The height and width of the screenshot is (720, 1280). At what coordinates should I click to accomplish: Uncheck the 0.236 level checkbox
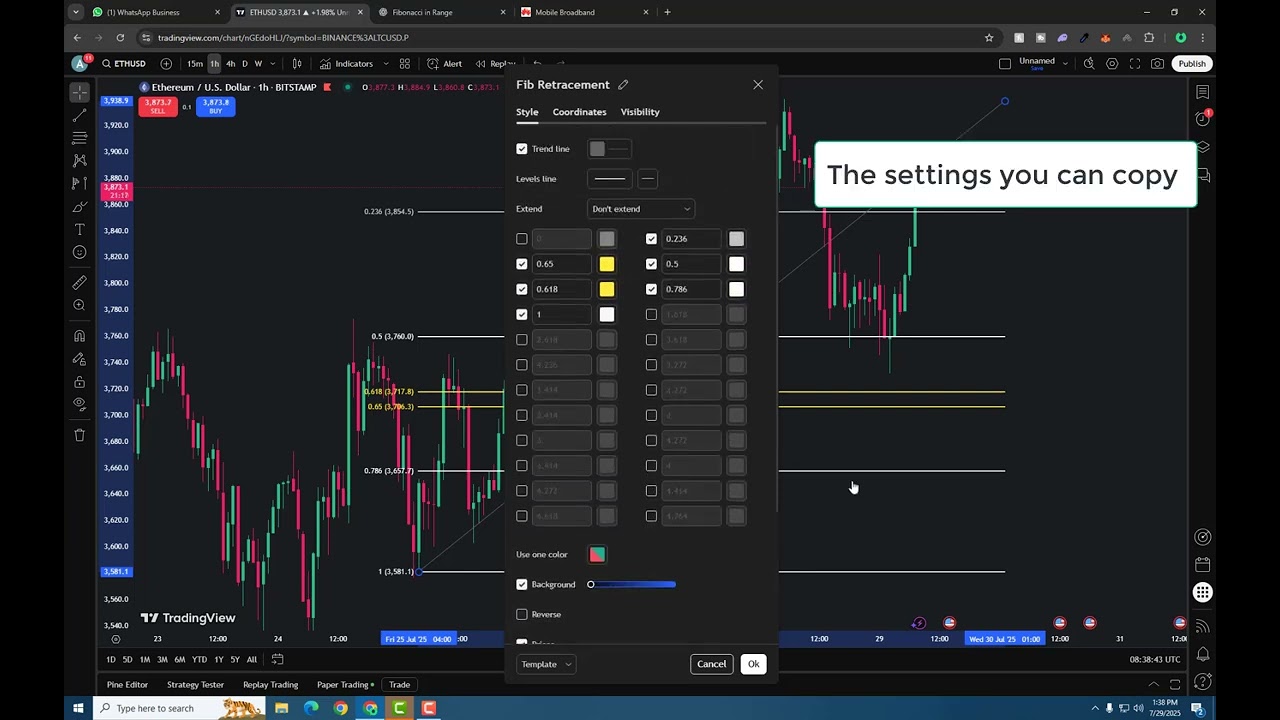(x=652, y=239)
